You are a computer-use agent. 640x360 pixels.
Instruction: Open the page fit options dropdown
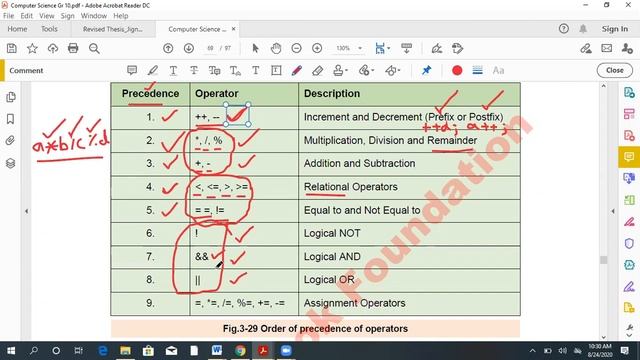pos(382,48)
